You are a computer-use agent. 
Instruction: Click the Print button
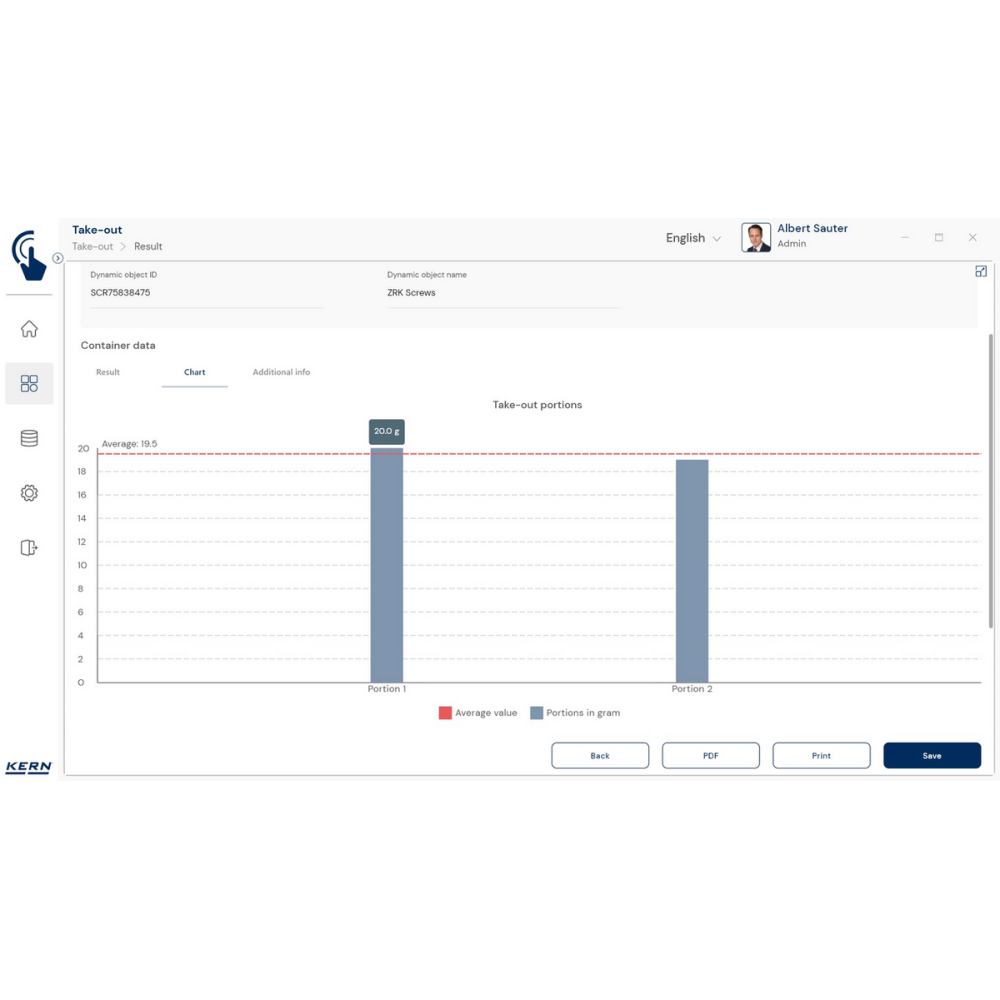pos(821,755)
